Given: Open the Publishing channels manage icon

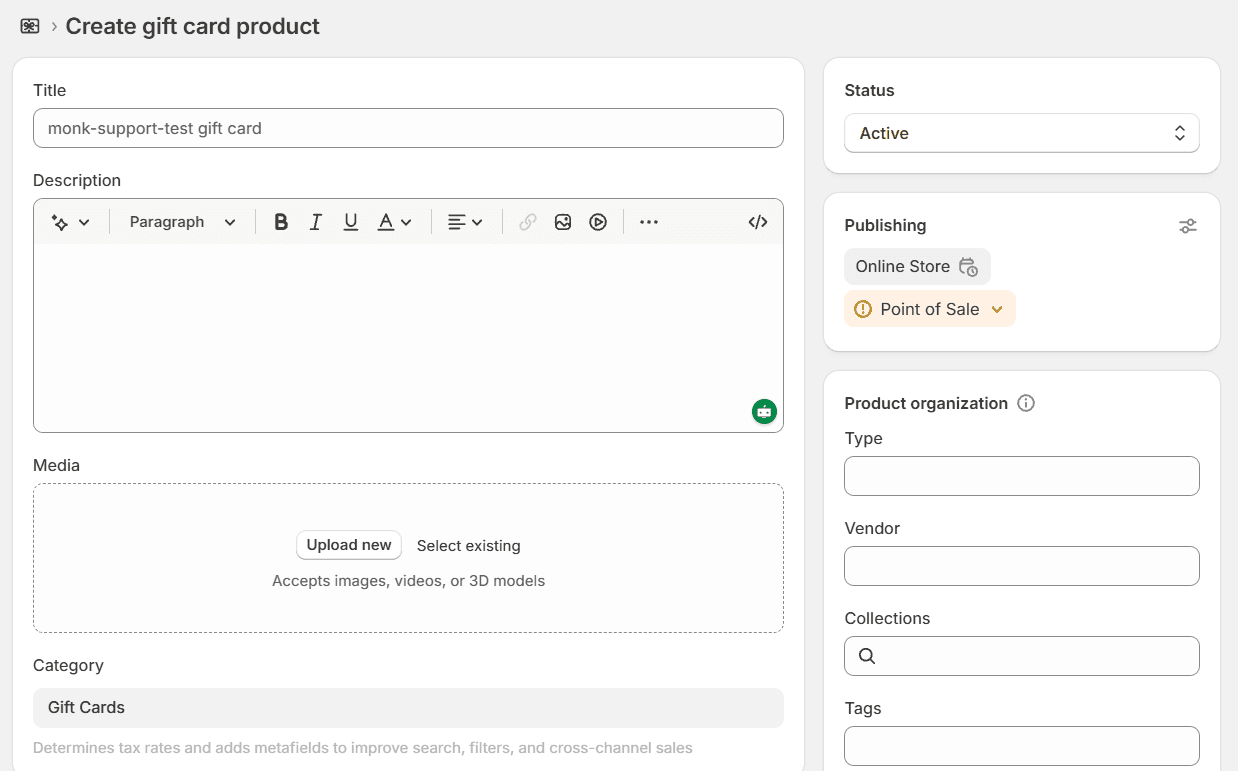Looking at the screenshot, I should coord(1187,226).
